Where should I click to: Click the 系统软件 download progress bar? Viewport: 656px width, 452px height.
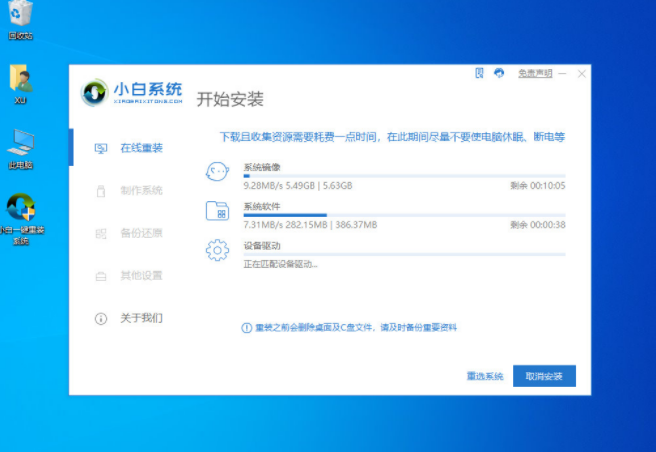[x=404, y=215]
